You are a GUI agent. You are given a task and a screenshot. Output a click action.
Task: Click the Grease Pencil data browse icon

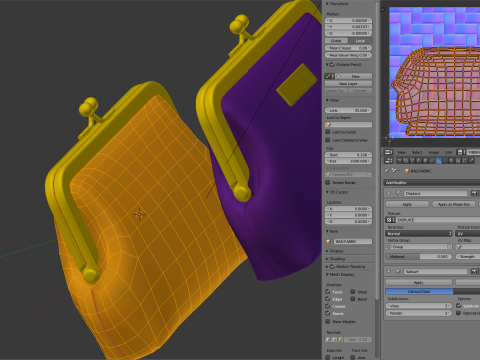[329, 76]
